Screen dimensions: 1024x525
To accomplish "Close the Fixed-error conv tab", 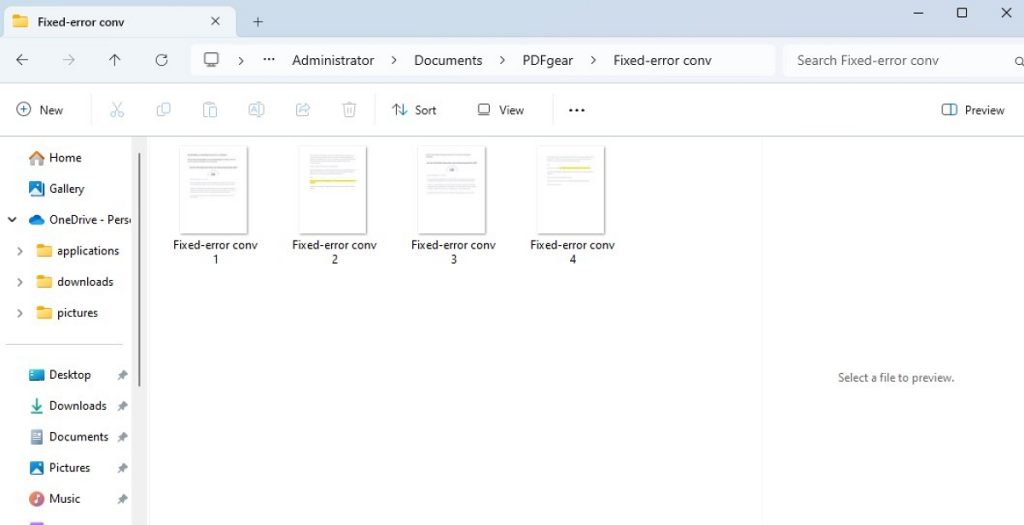I will click(x=216, y=22).
